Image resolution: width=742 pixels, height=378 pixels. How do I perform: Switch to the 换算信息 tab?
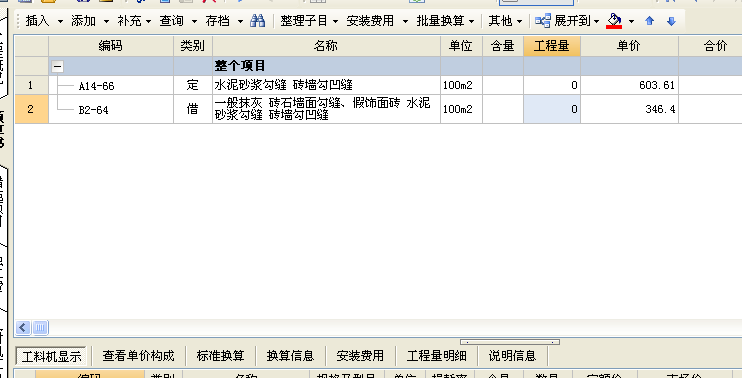point(290,356)
